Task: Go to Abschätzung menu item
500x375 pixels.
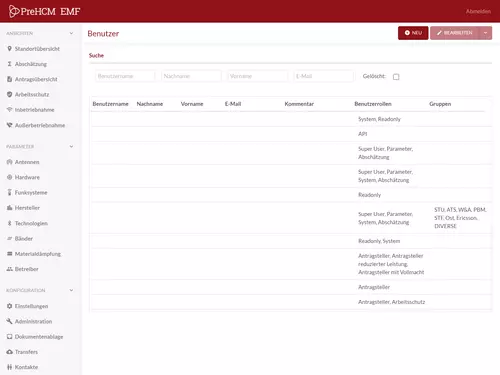Action: tap(31, 64)
